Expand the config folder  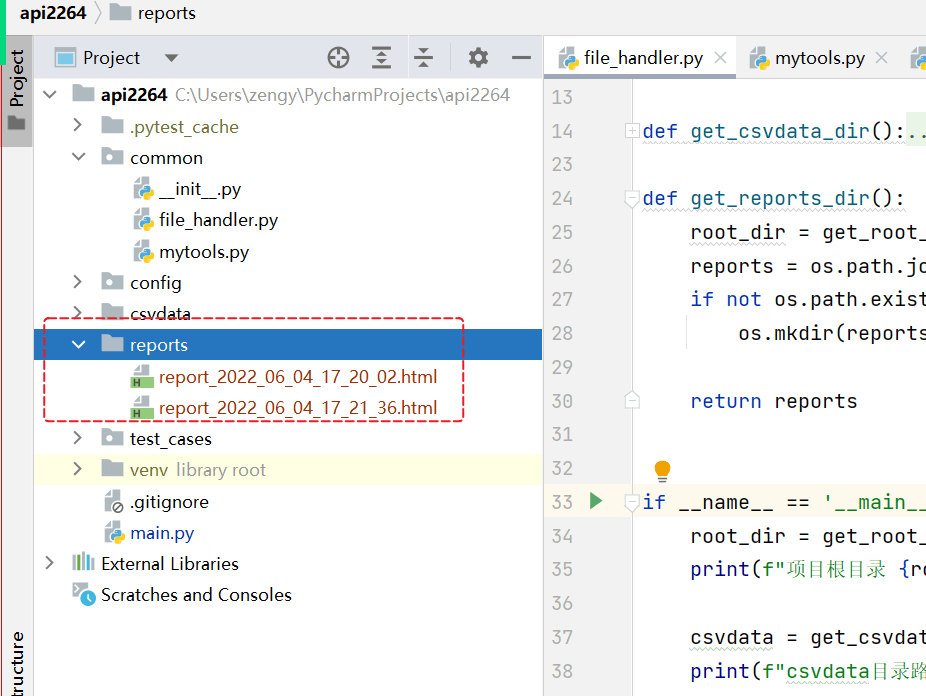tap(77, 282)
